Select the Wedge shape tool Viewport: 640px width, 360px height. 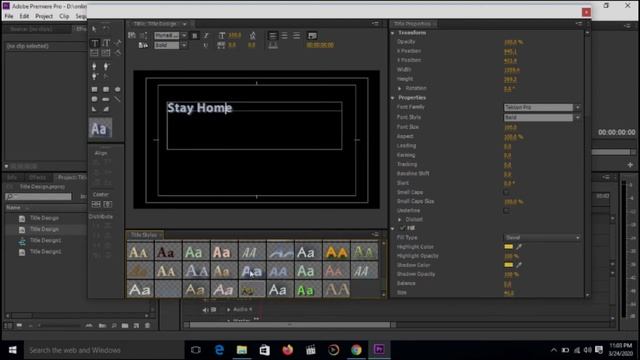94,109
